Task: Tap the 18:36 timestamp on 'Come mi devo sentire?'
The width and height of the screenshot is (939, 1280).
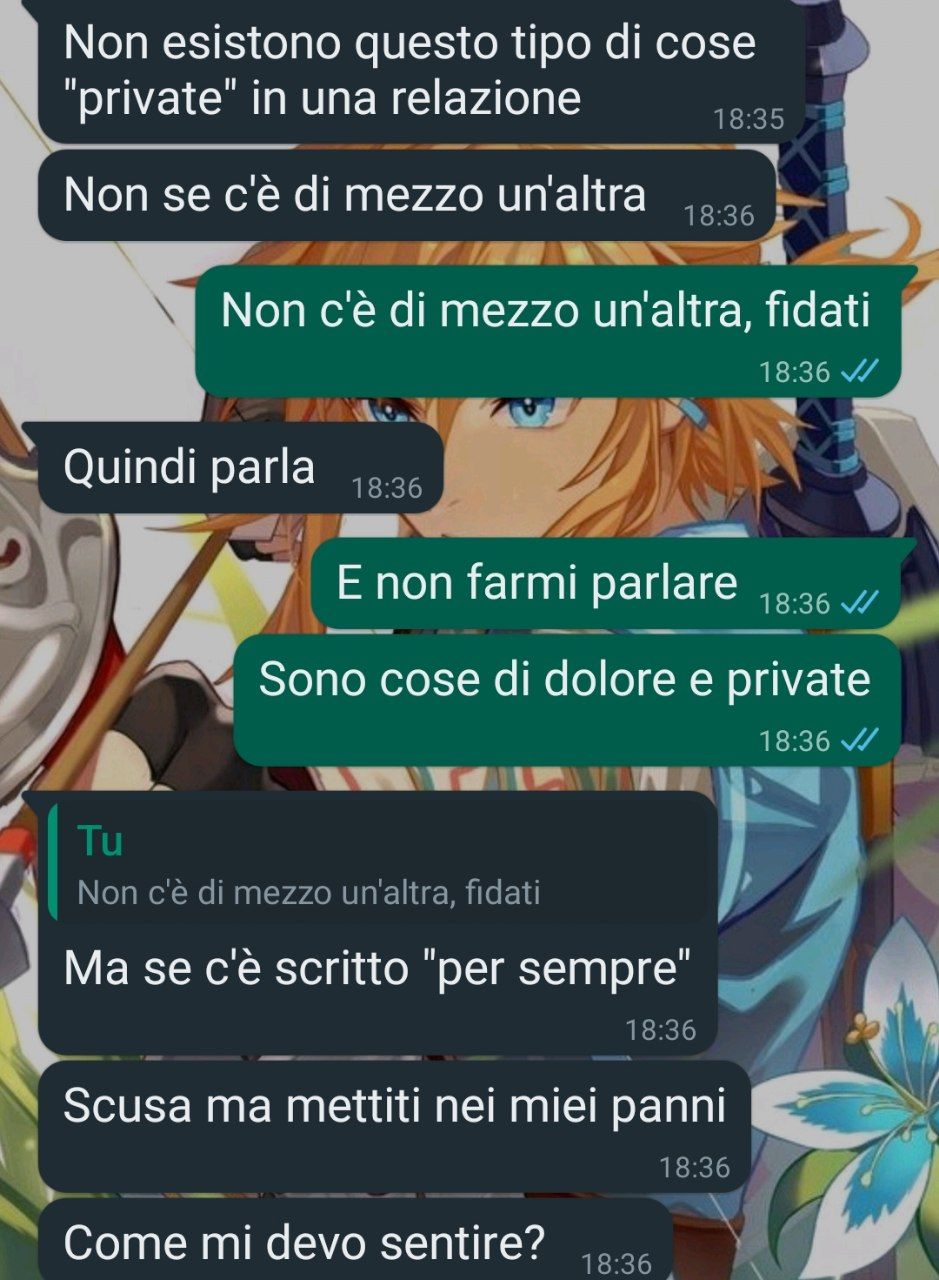Action: pos(617,1263)
